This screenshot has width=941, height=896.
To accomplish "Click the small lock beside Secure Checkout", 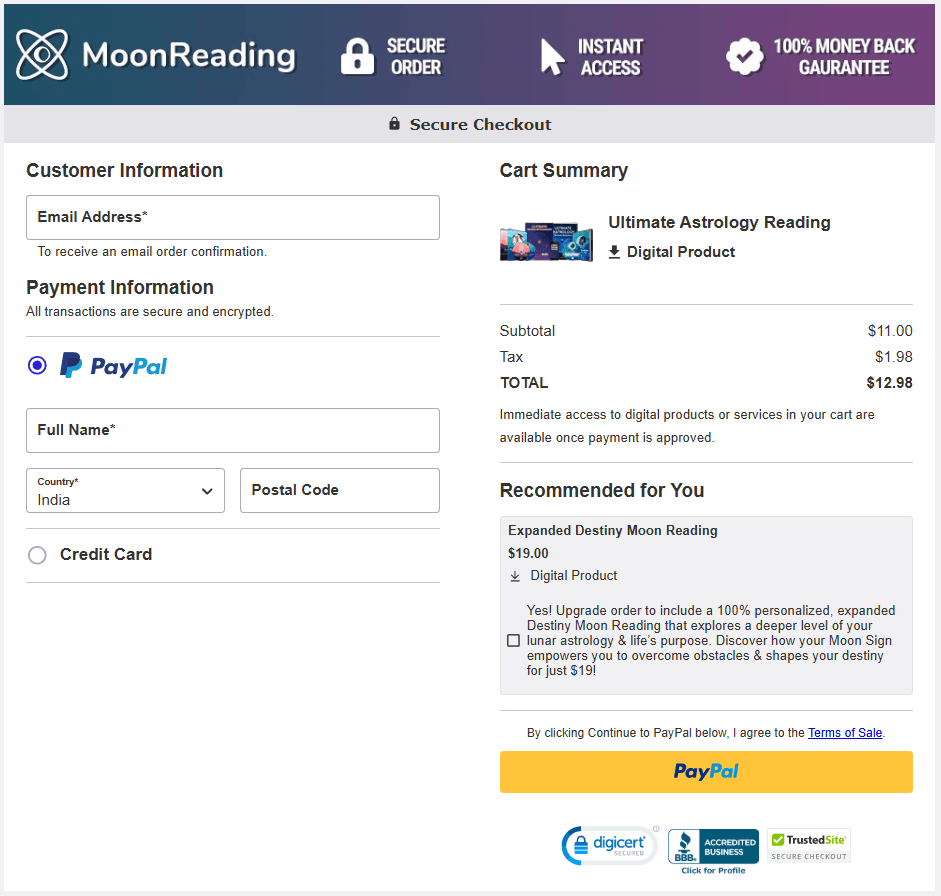I will 394,124.
